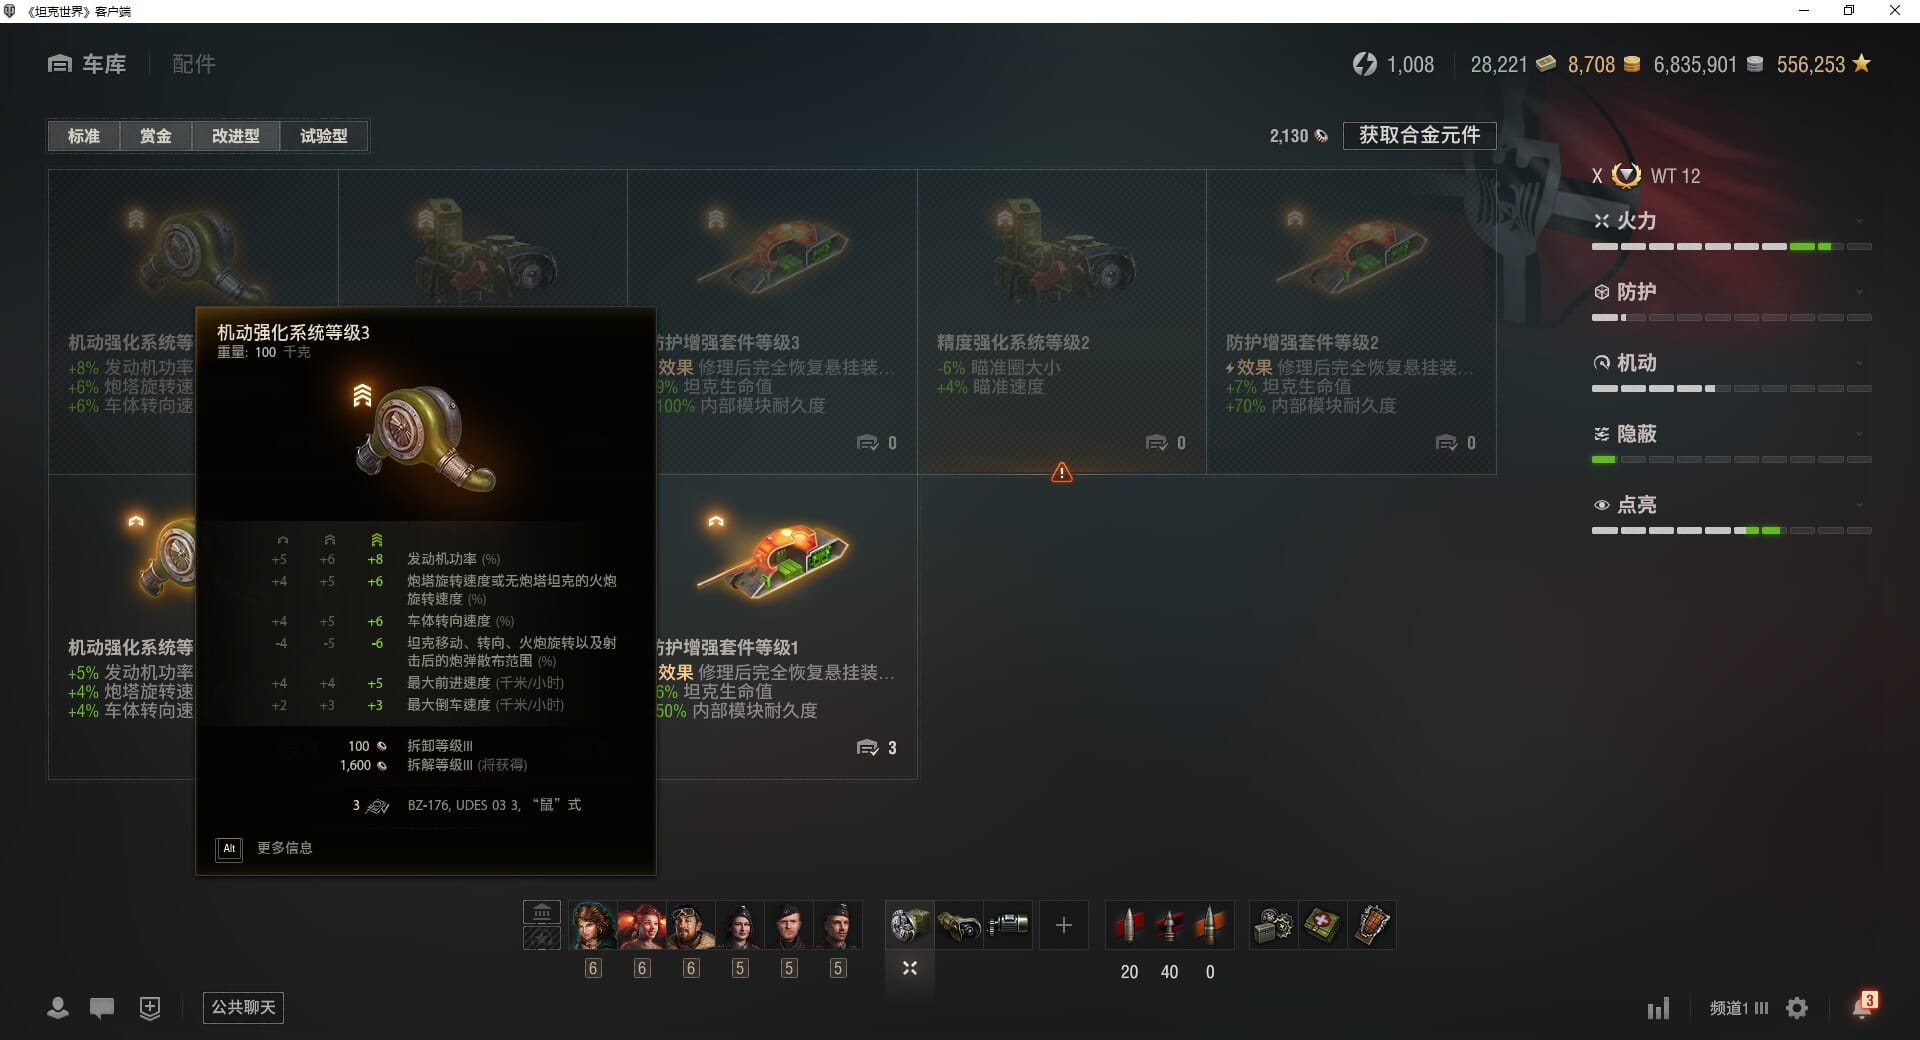Screen dimensions: 1920x1040
Task: Click the 获取合金元件 button
Action: click(1419, 135)
